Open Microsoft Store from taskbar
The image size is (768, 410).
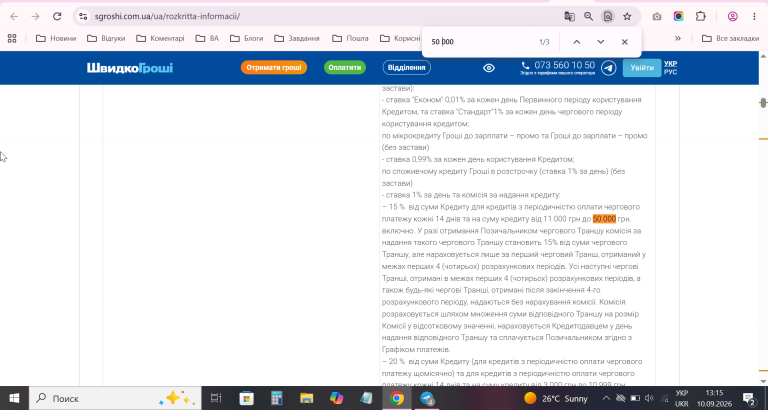point(246,398)
